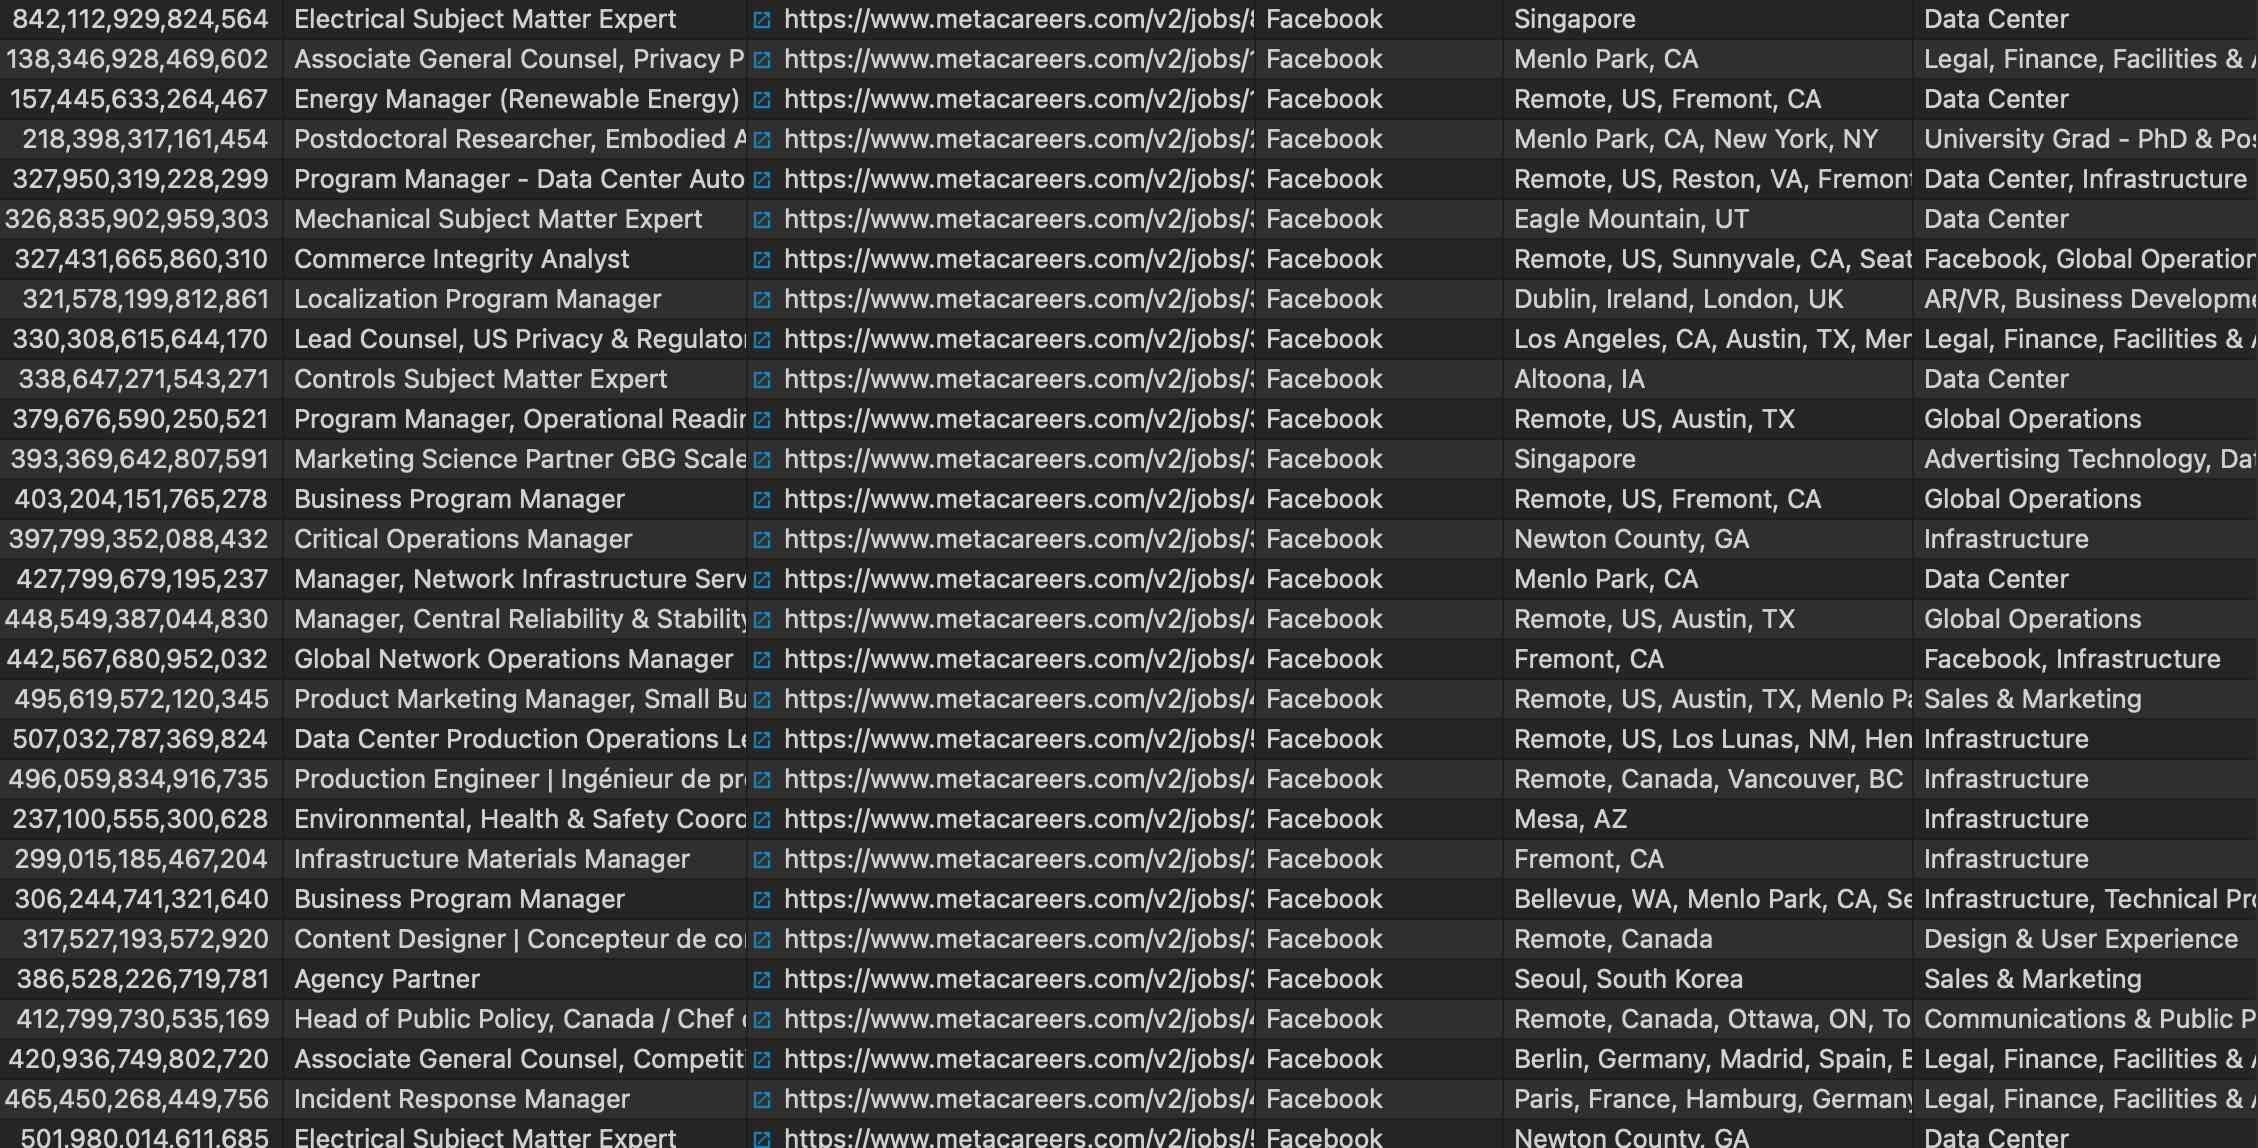Open link icon for Mechanical Subject Matter Expert

(x=762, y=219)
